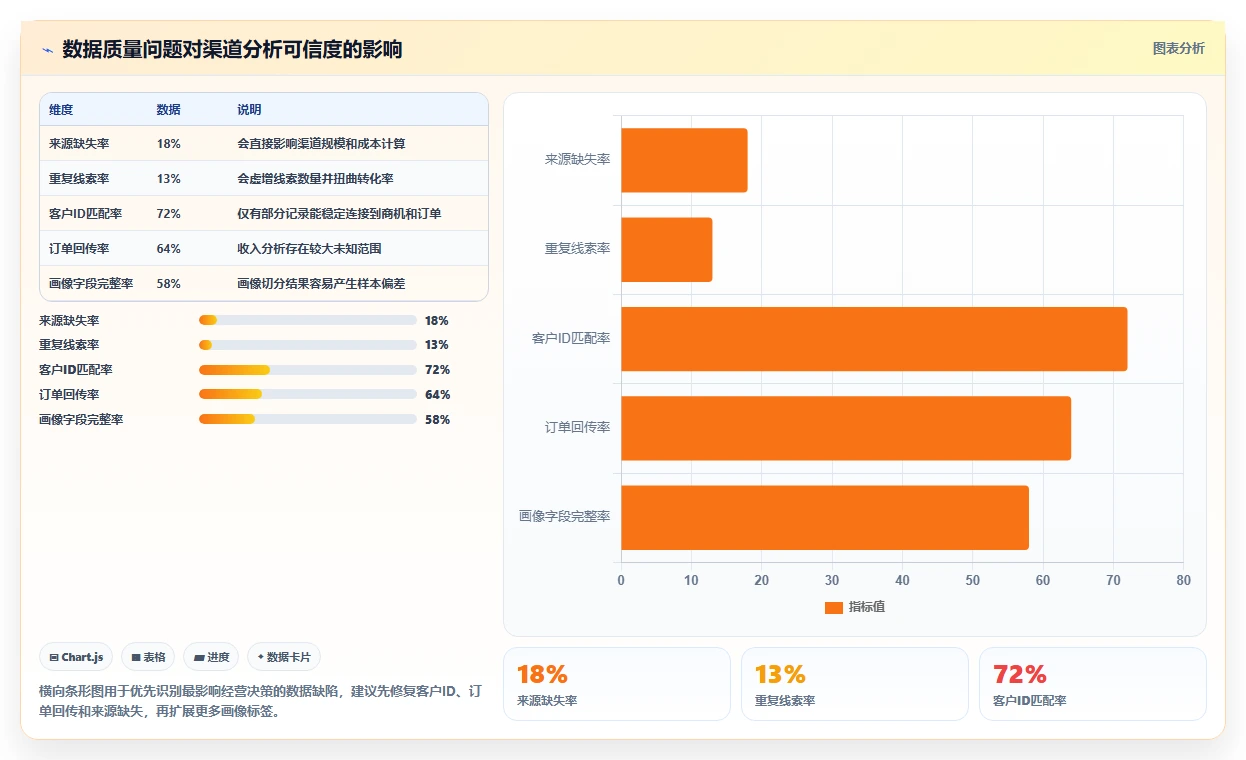The image size is (1246, 760).
Task: Click the 13% 重复线索率 data card
Action: tap(855, 684)
